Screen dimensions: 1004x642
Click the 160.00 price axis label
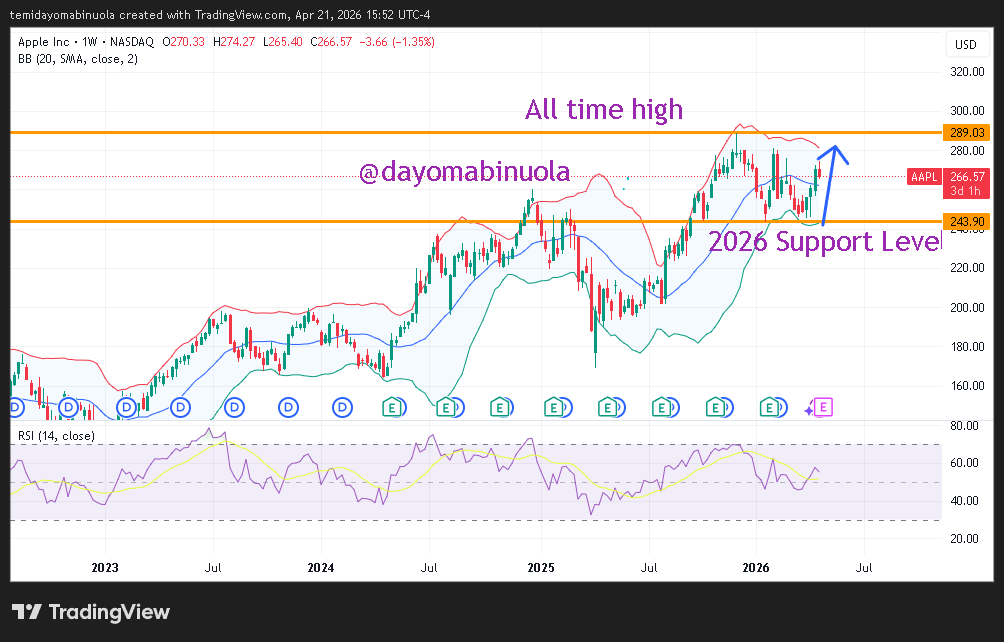(967, 385)
